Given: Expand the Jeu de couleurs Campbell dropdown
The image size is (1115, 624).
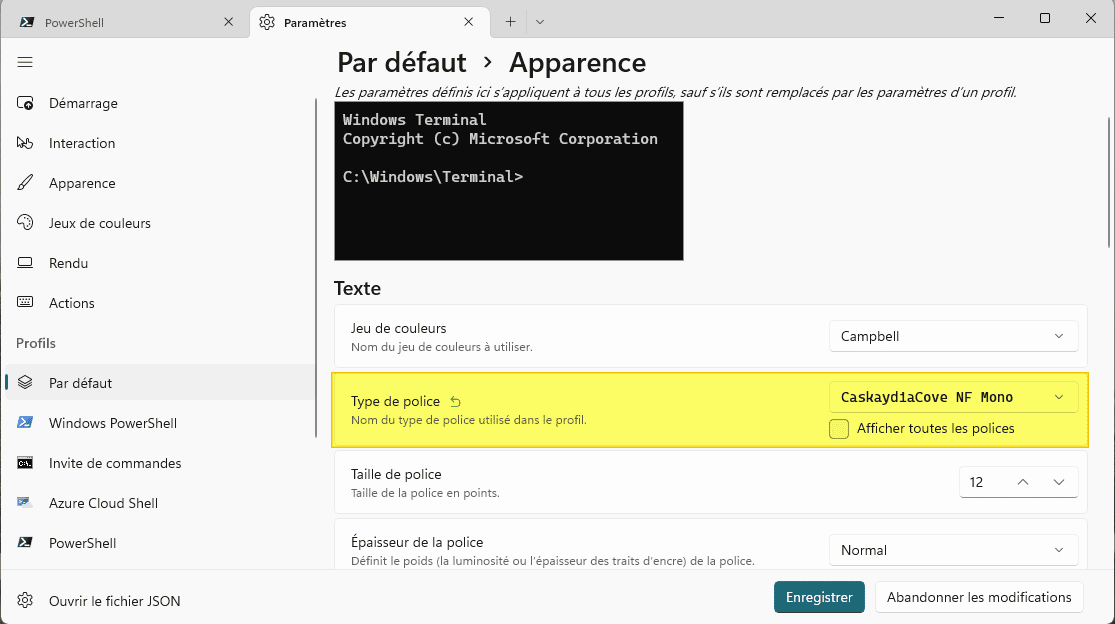Looking at the screenshot, I should (x=953, y=337).
